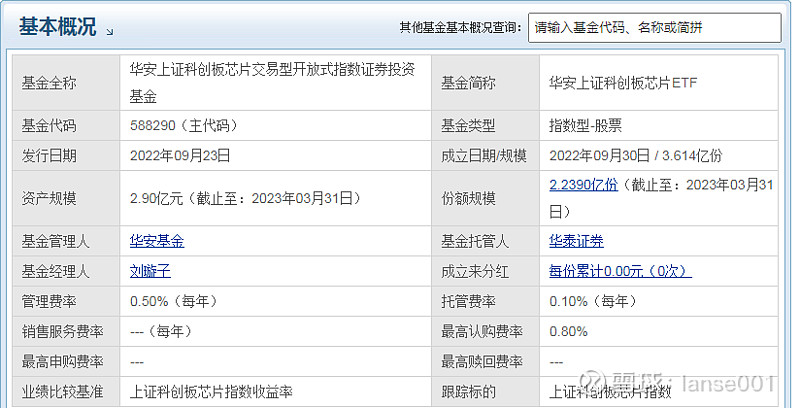Image resolution: width=800 pixels, height=408 pixels.
Task: Click the fund type value 指数型-股票
Action: pos(585,125)
